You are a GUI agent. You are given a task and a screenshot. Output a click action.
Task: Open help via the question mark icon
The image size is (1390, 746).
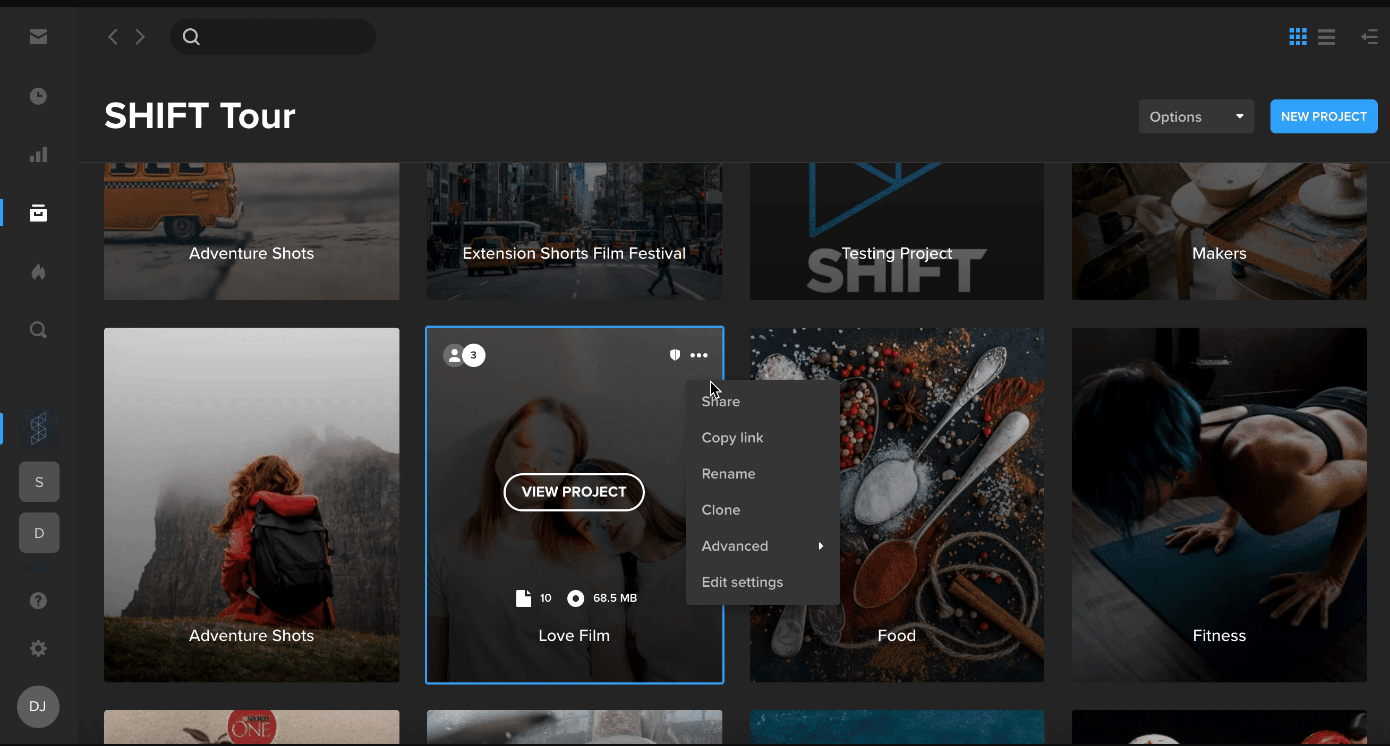click(x=38, y=600)
